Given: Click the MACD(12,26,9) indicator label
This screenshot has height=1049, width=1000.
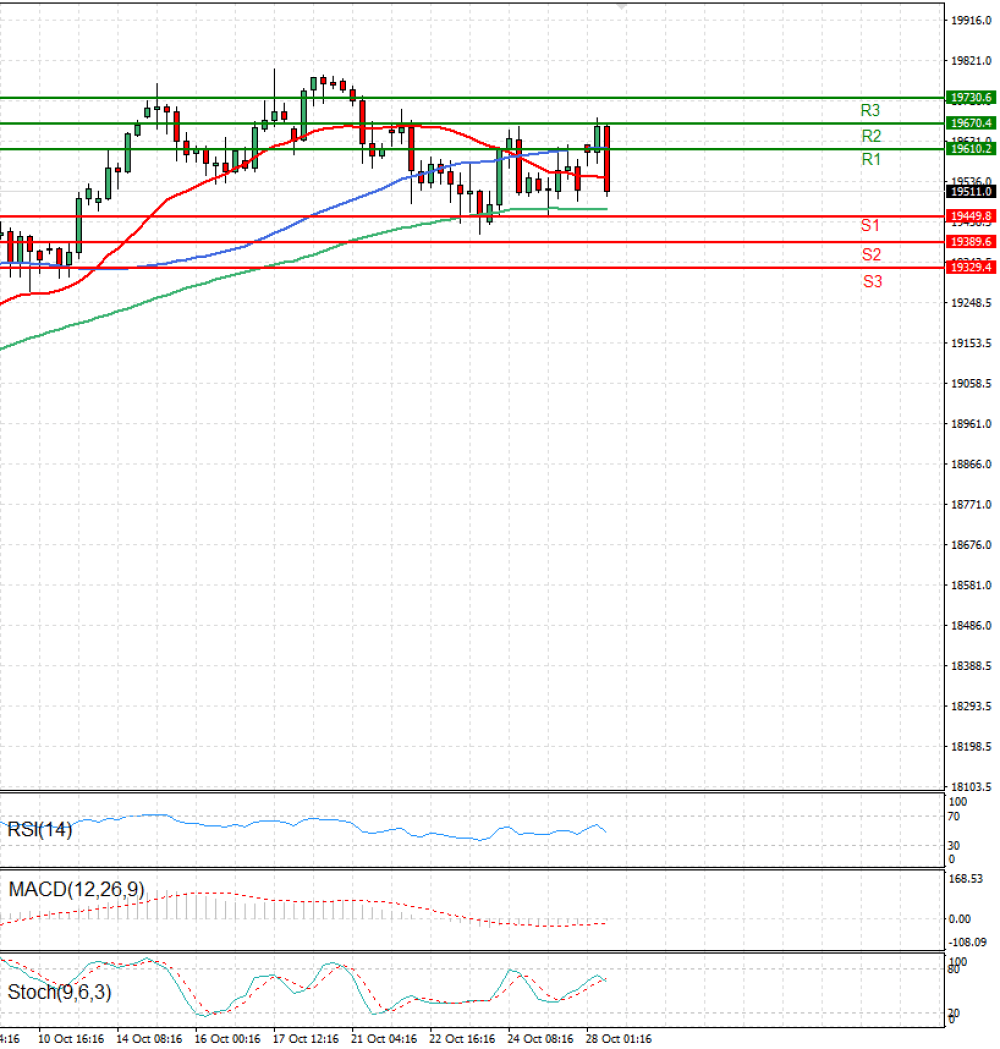Looking at the screenshot, I should pyautogui.click(x=76, y=890).
